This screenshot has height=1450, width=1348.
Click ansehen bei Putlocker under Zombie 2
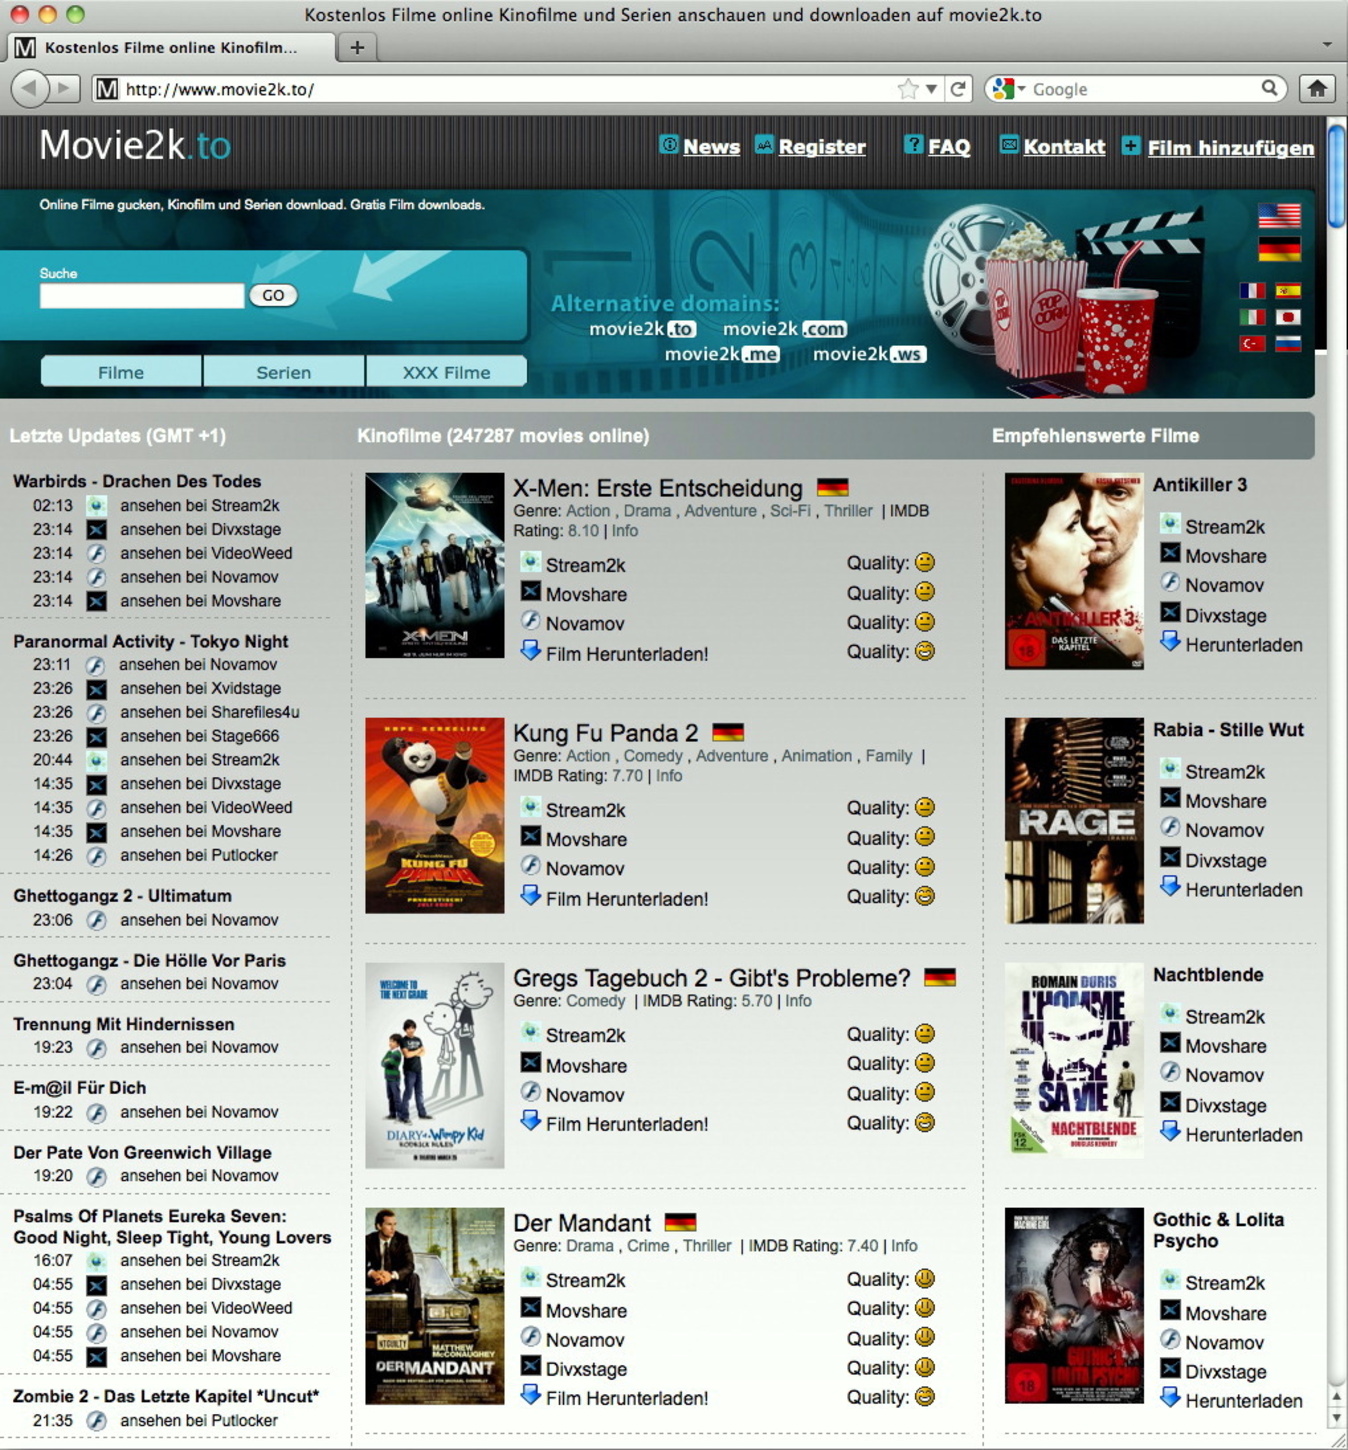click(199, 1420)
